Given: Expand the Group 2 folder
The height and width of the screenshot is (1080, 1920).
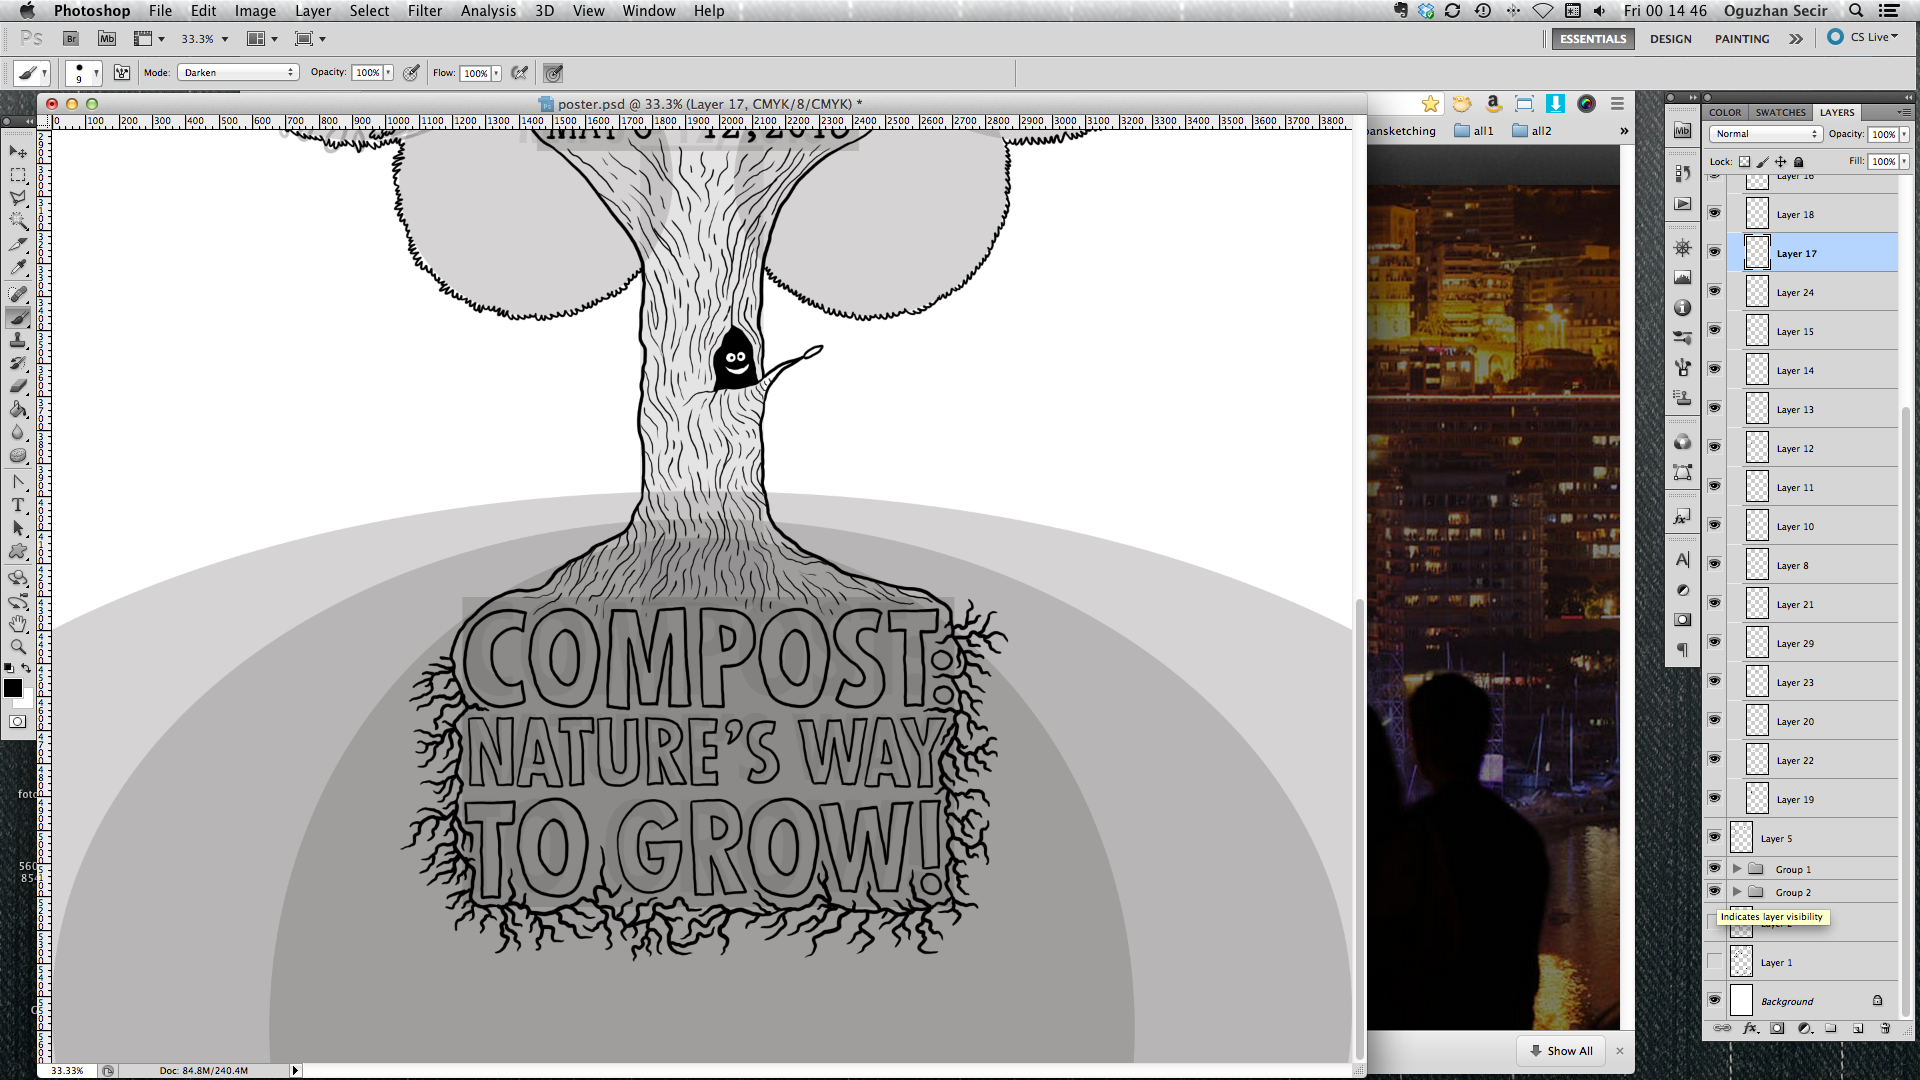Looking at the screenshot, I should pyautogui.click(x=1737, y=892).
